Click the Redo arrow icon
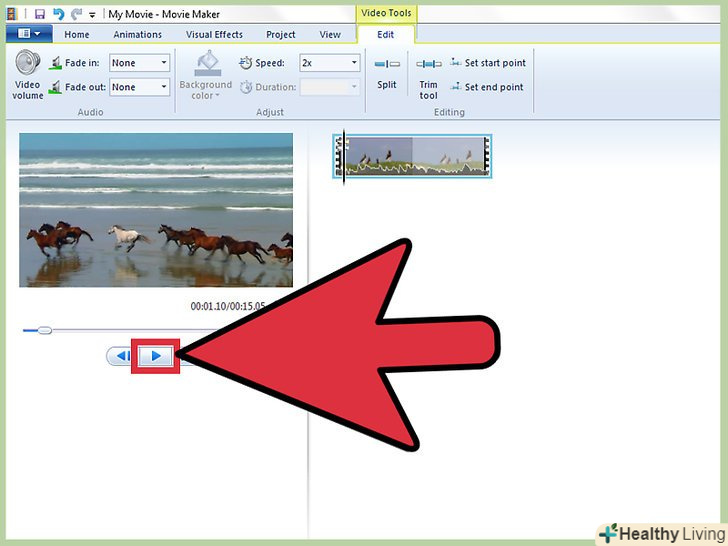The height and width of the screenshot is (546, 728). pyautogui.click(x=76, y=14)
